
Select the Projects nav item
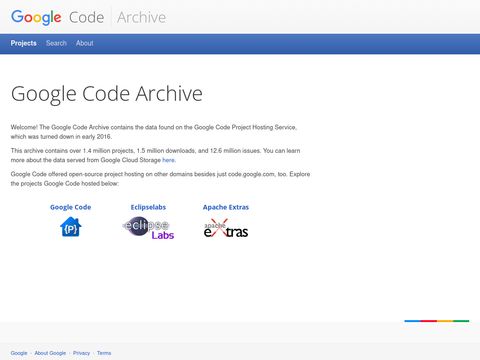pyautogui.click(x=23, y=43)
